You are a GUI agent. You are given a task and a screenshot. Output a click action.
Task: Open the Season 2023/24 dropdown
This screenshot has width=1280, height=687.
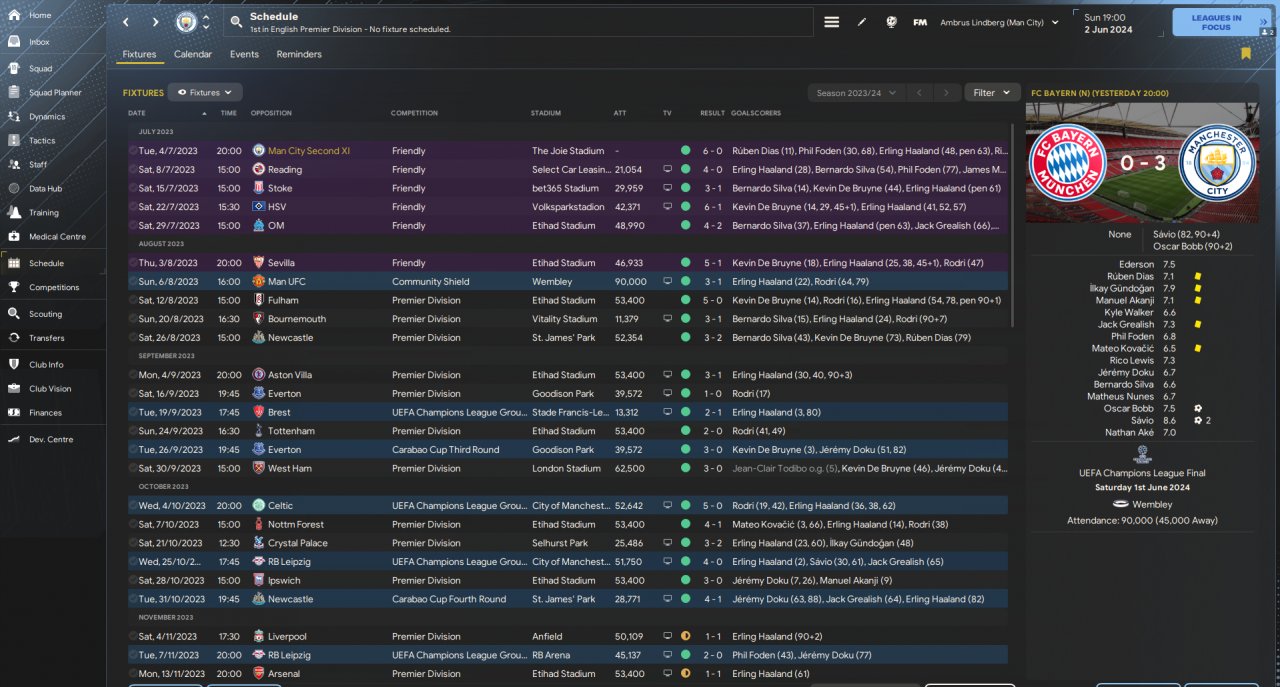856,93
